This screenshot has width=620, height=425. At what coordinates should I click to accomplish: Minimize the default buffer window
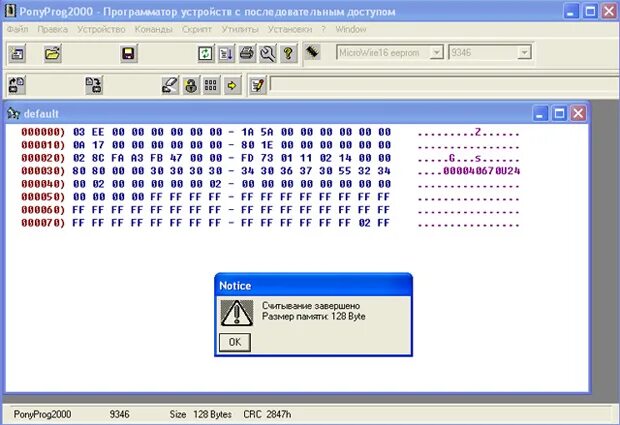(x=540, y=114)
